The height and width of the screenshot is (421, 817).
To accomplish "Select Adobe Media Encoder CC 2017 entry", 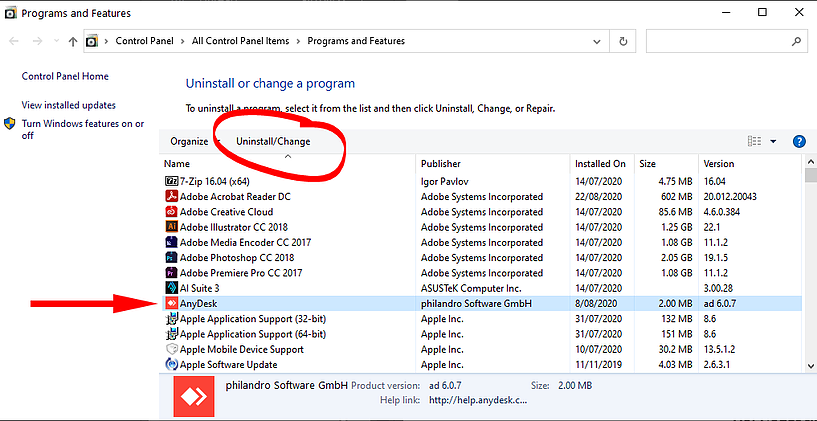I will (x=245, y=242).
